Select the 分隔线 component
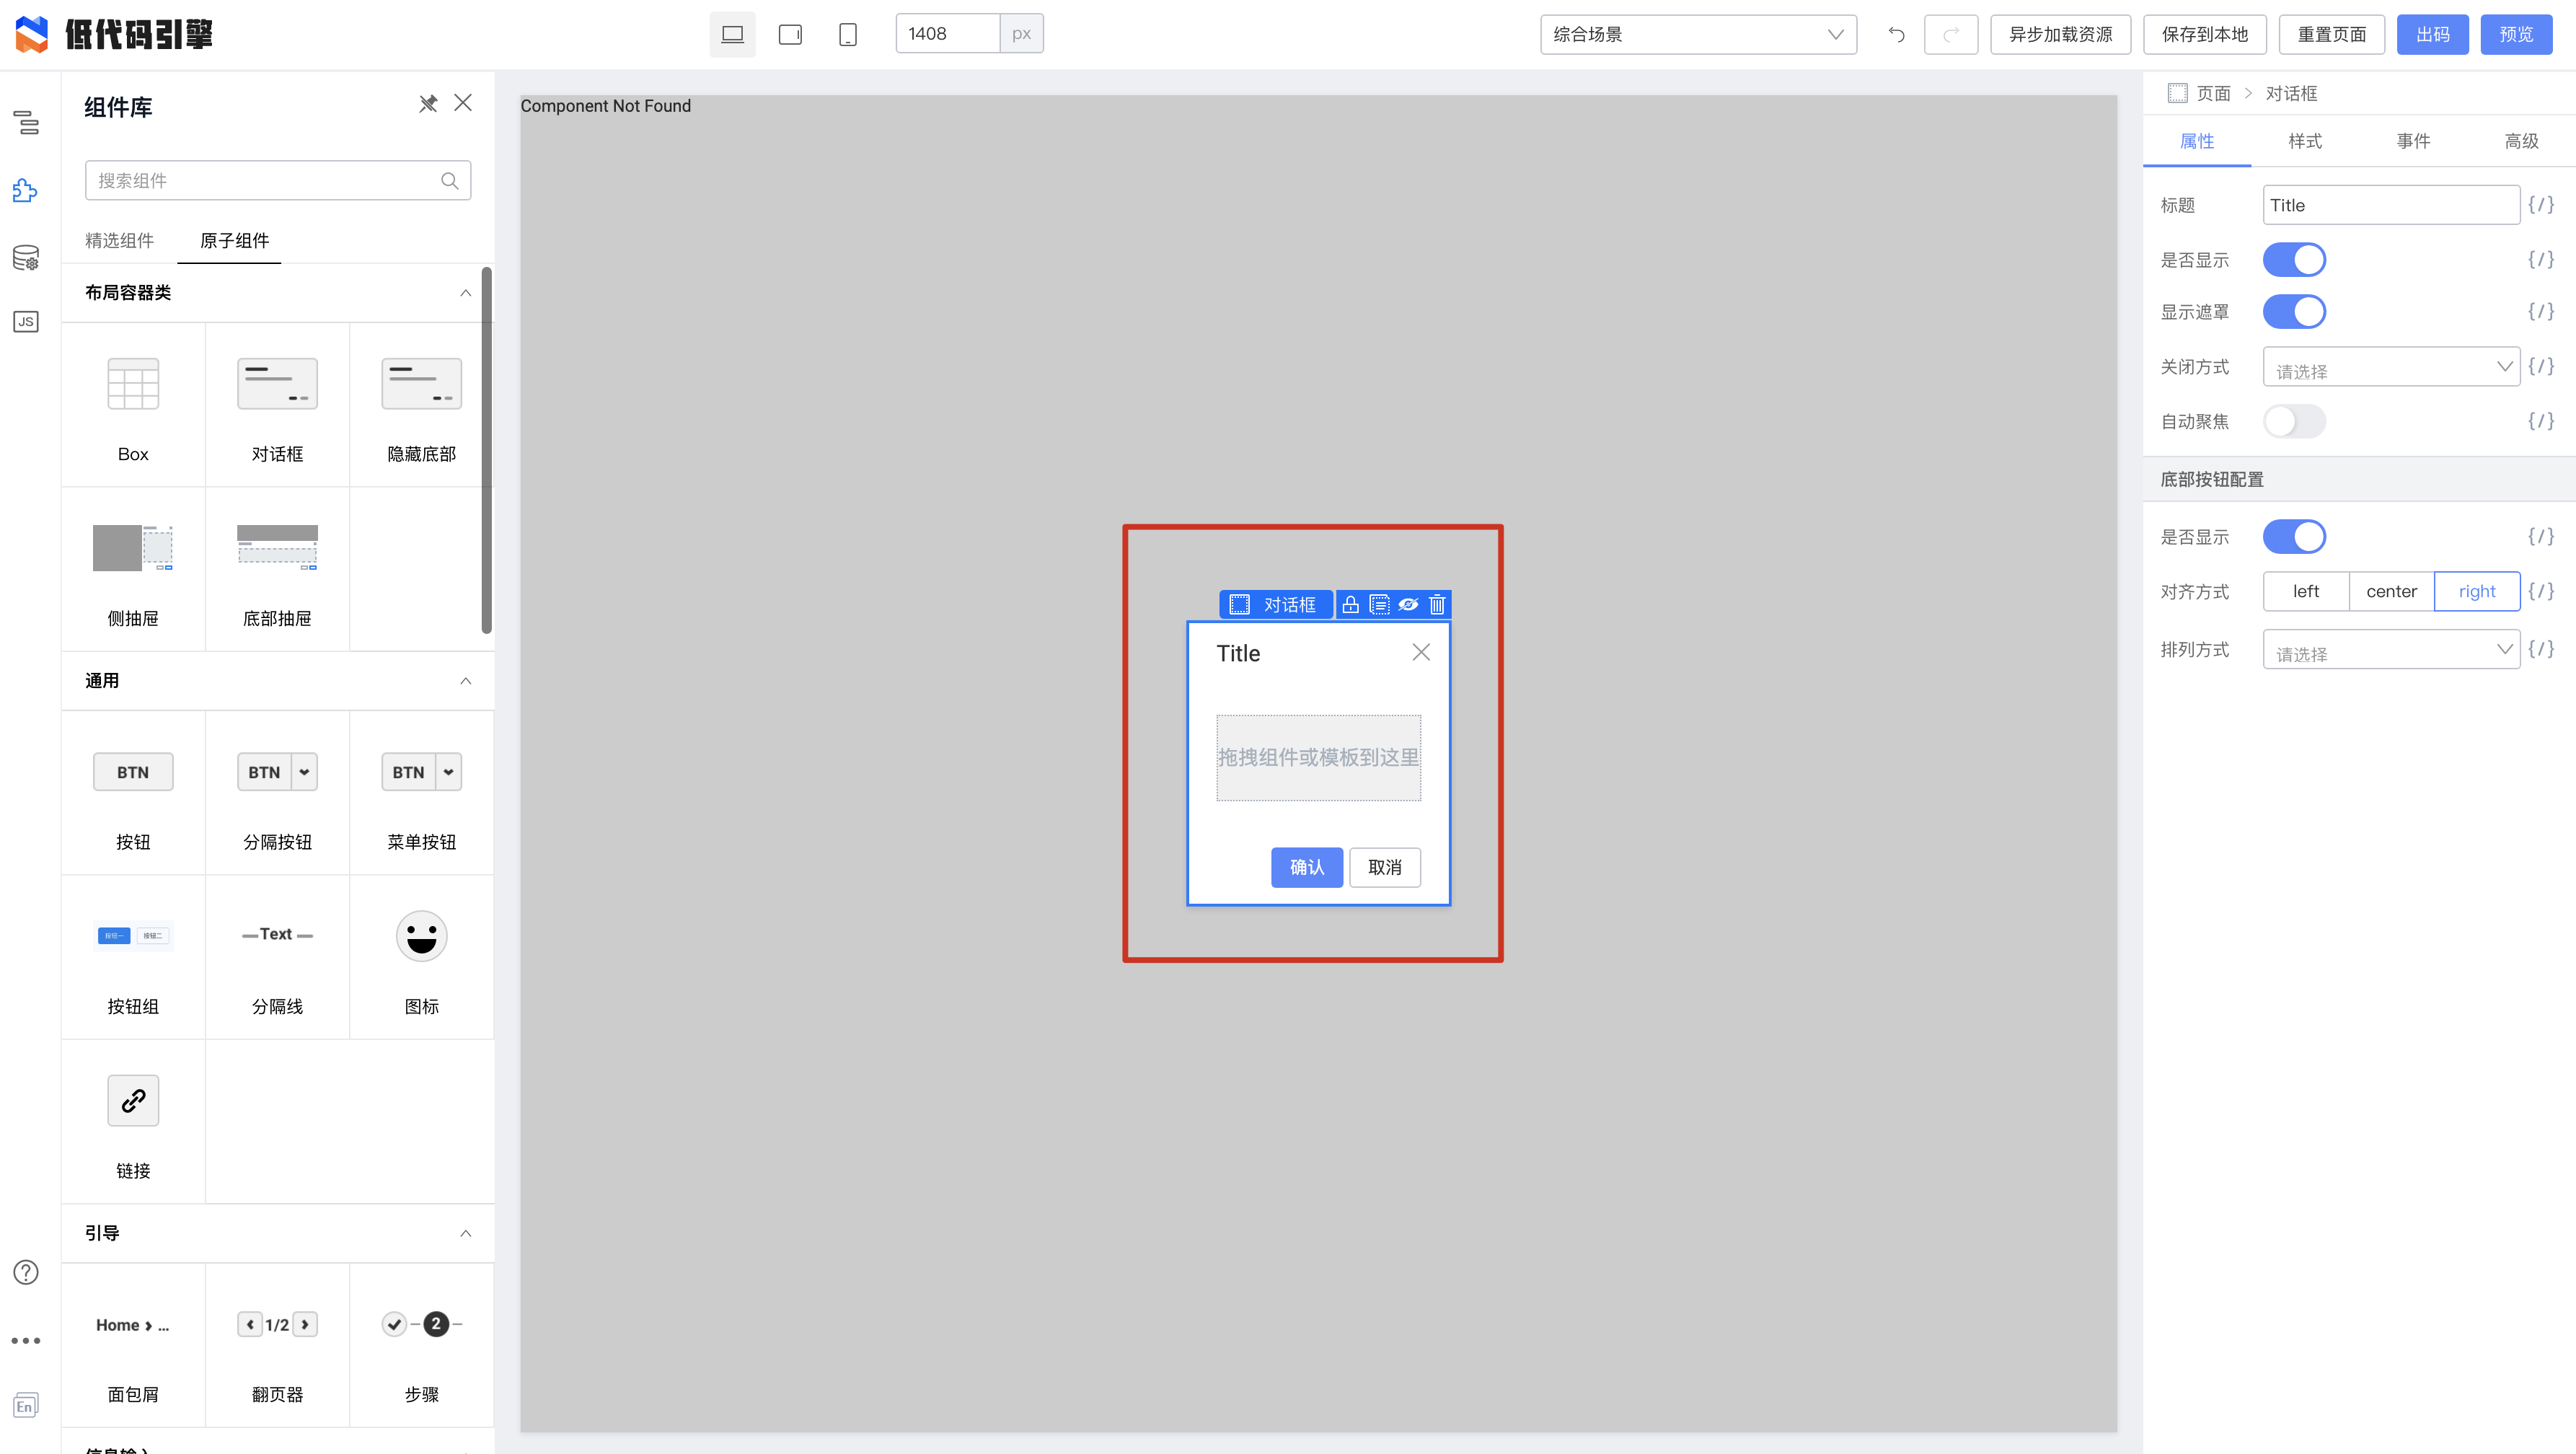The width and height of the screenshot is (2576, 1454). pos(277,957)
